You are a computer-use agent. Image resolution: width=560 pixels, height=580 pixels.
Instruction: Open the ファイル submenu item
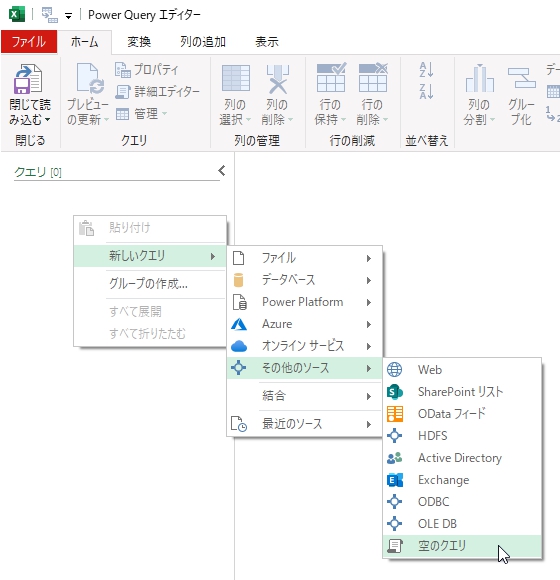coord(304,258)
